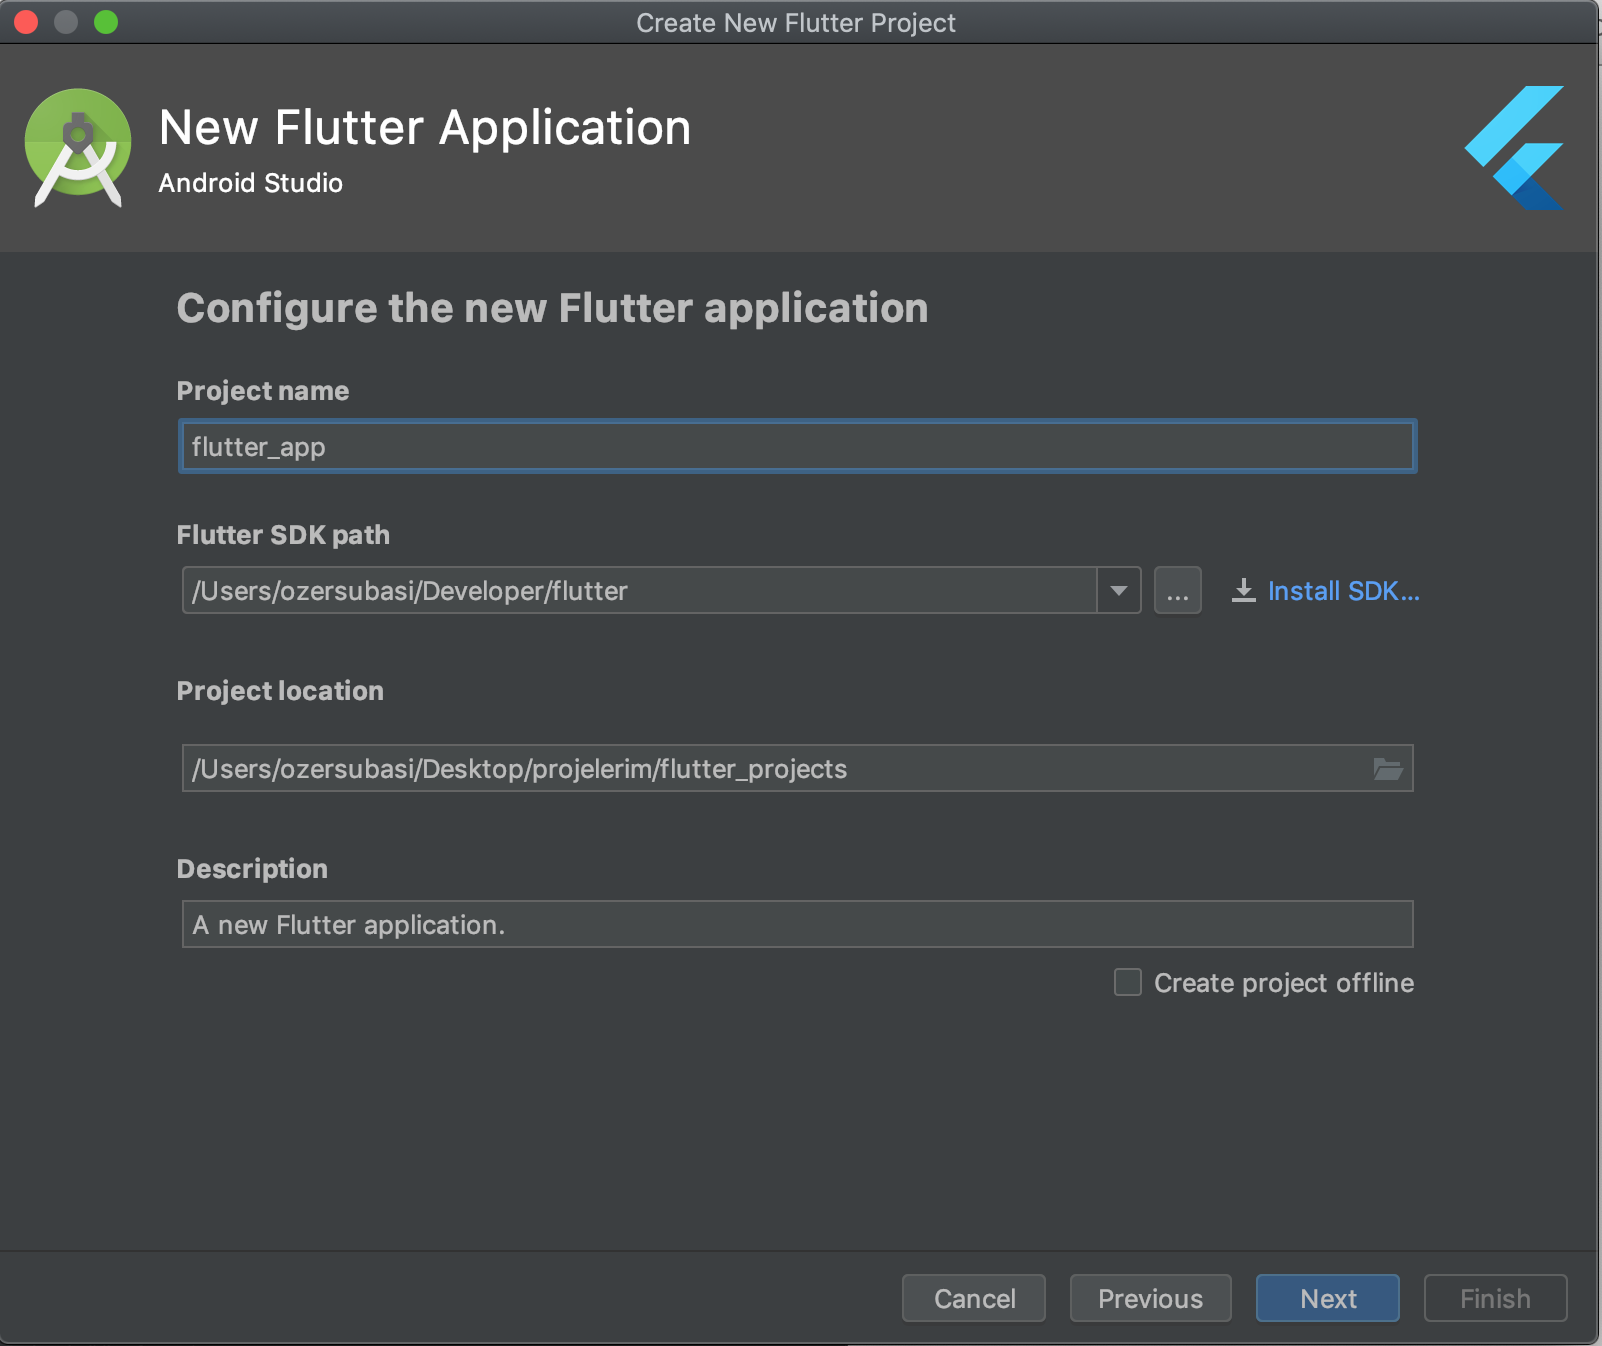Click the download icon beside Install SDK

pyautogui.click(x=1243, y=591)
